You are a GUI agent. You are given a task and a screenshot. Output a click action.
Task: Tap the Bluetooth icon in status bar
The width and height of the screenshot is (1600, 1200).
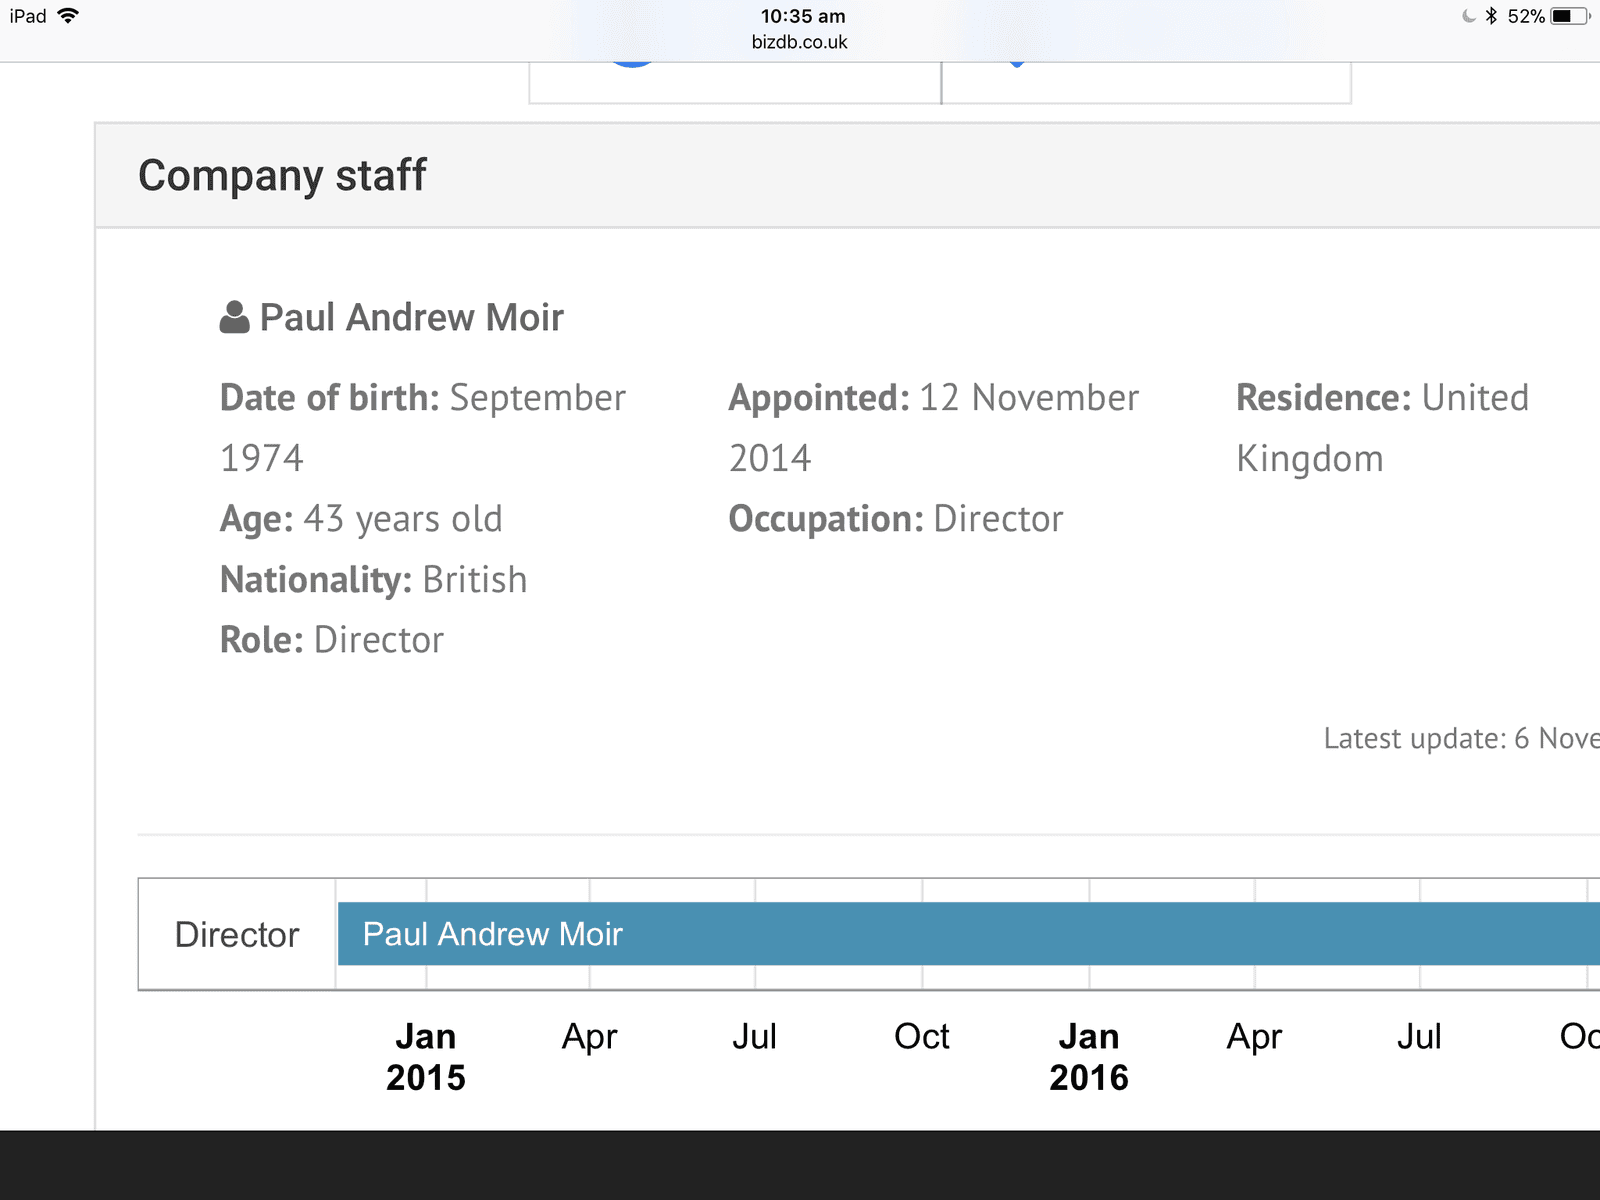click(x=1491, y=16)
